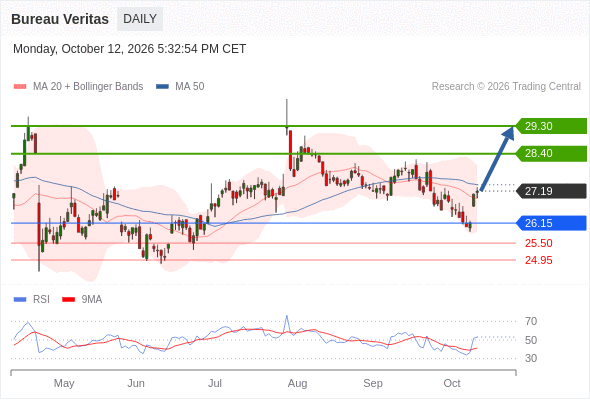Image resolution: width=590 pixels, height=400 pixels.
Task: Click the date and time text line
Action: click(x=129, y=49)
